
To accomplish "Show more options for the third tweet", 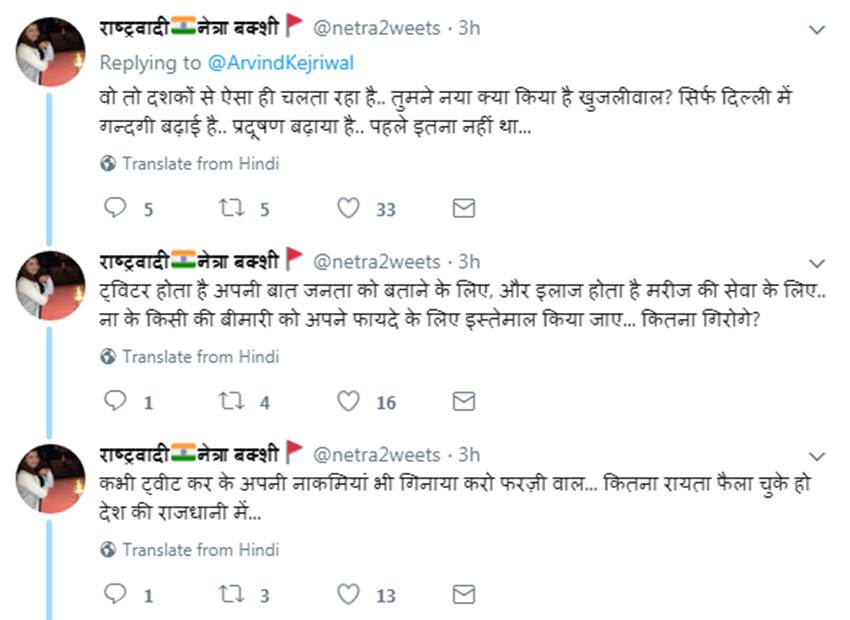I will [817, 456].
